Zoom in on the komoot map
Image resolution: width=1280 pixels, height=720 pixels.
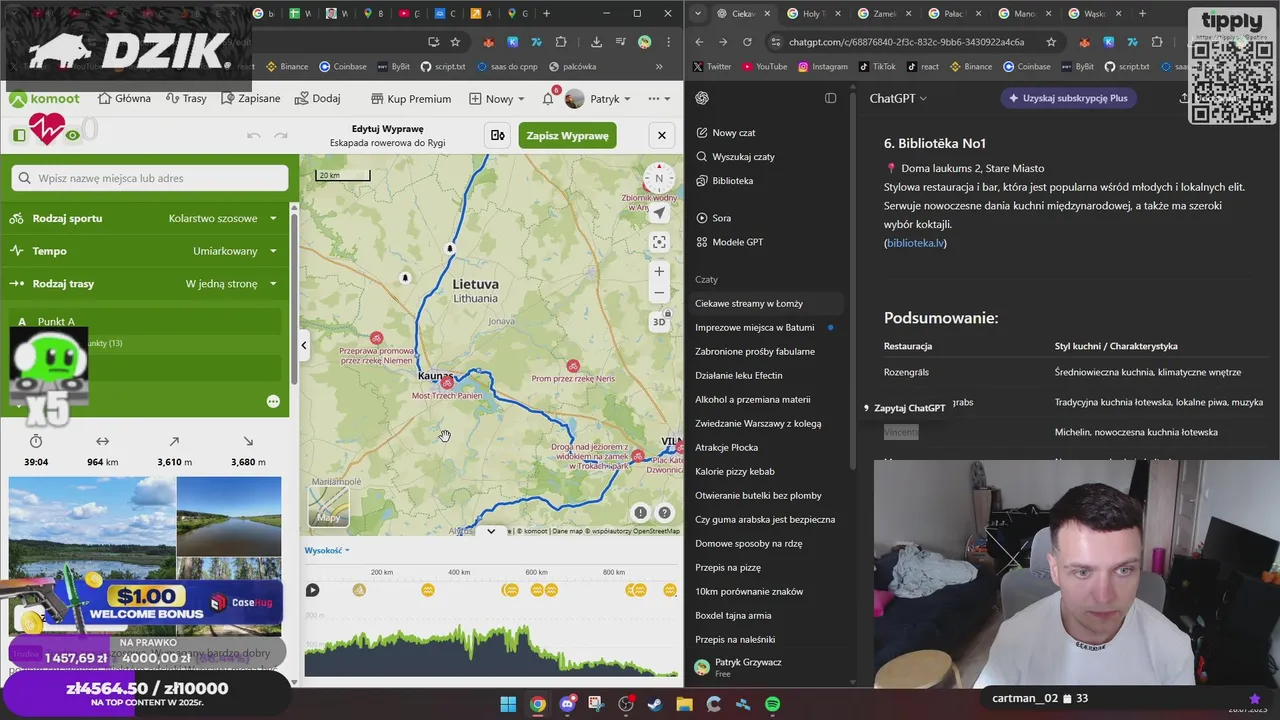pos(659,271)
